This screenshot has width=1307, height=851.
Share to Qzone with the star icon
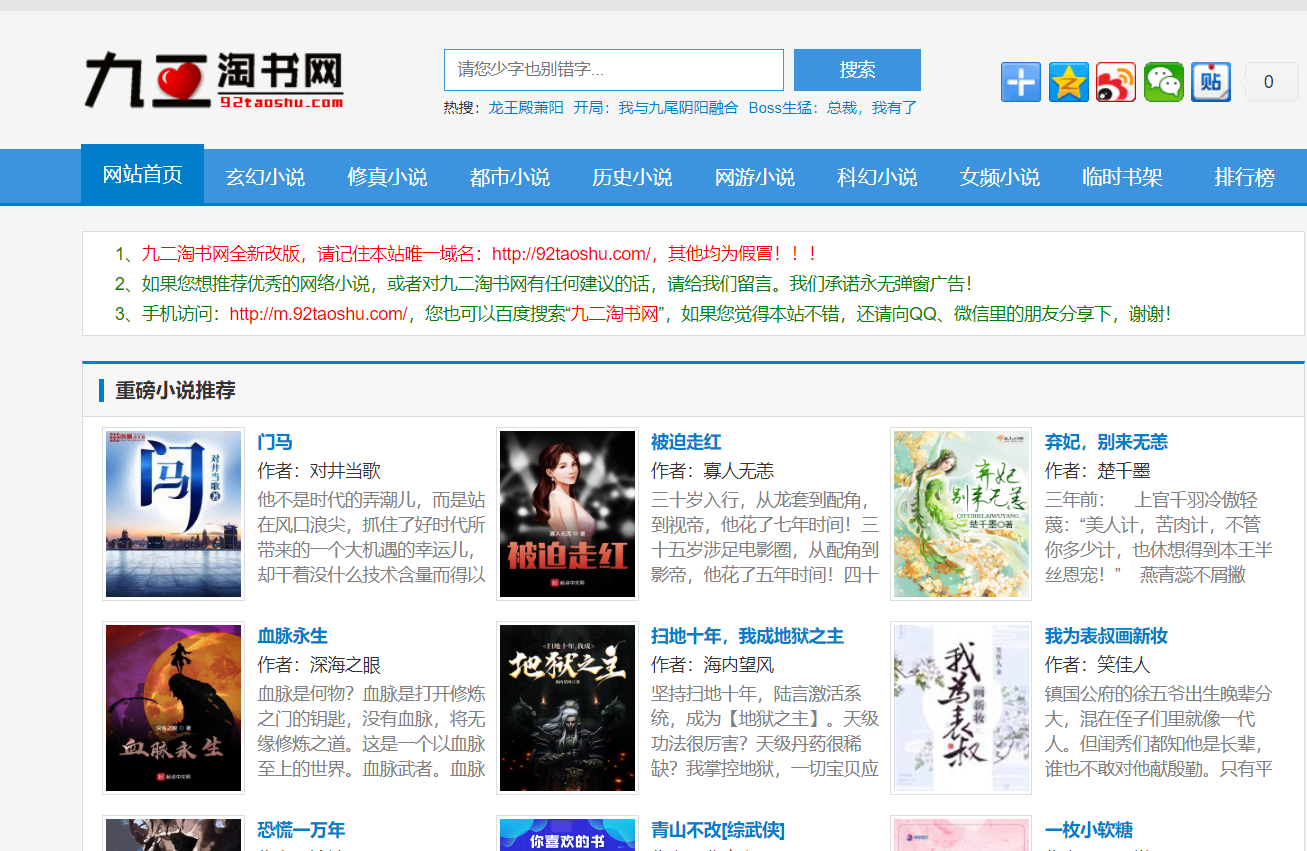[1069, 82]
